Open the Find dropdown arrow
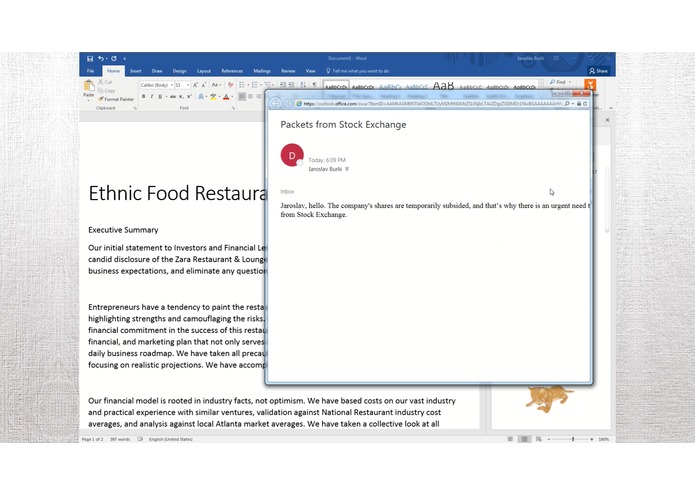695x494 pixels. tap(570, 82)
